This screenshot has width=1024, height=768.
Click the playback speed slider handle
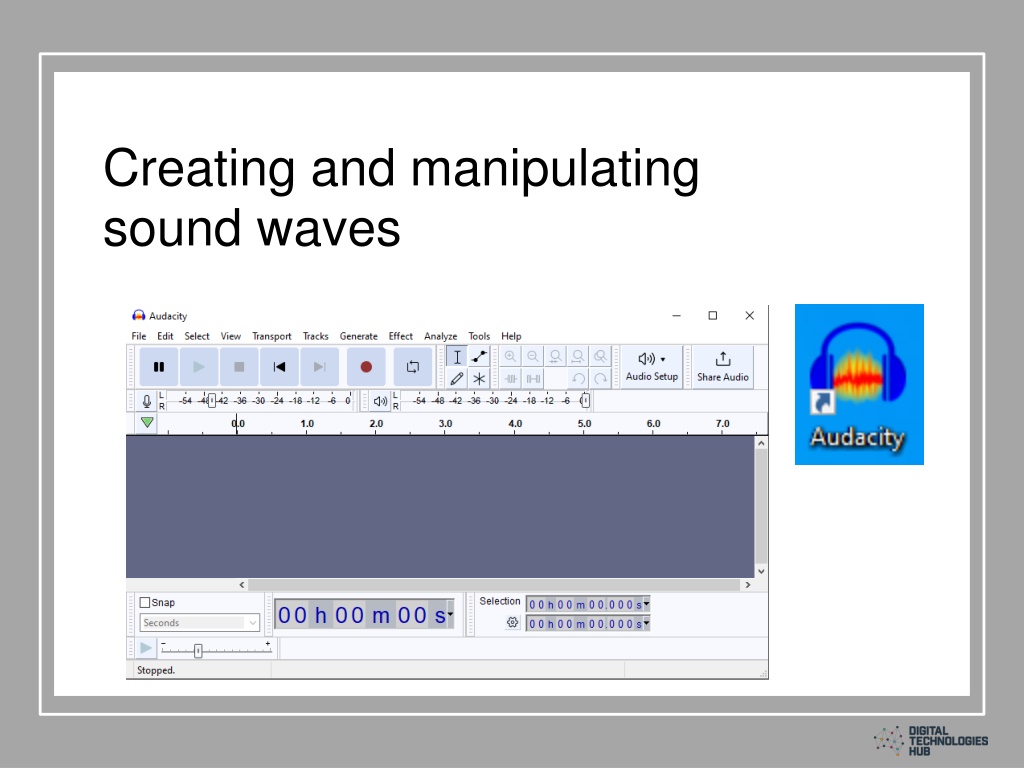pyautogui.click(x=198, y=650)
